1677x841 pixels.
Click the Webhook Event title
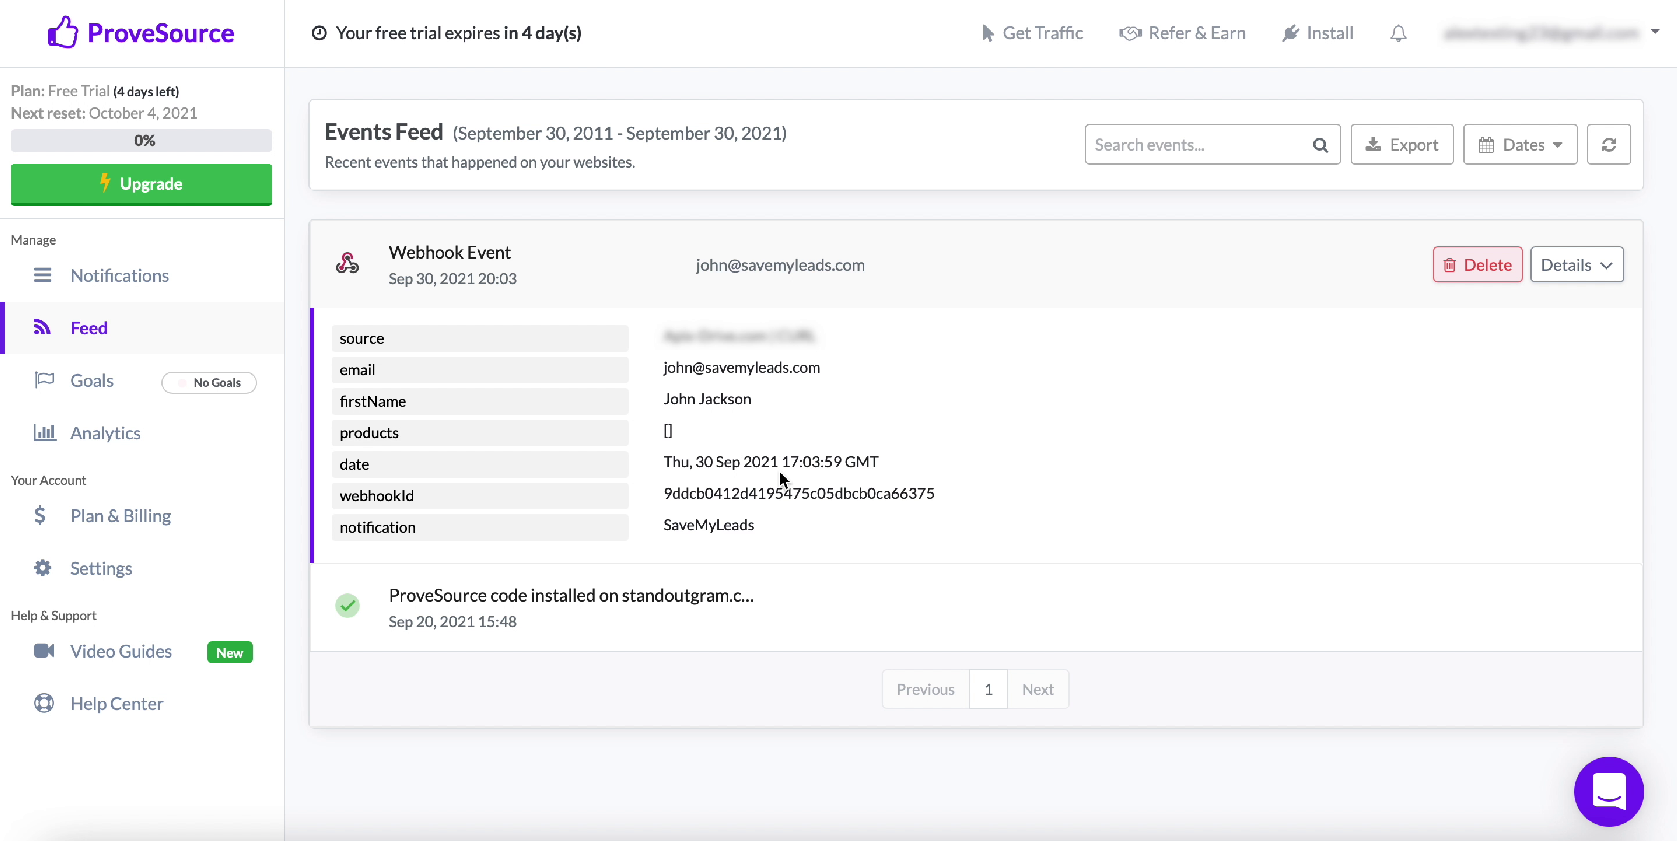click(x=450, y=252)
